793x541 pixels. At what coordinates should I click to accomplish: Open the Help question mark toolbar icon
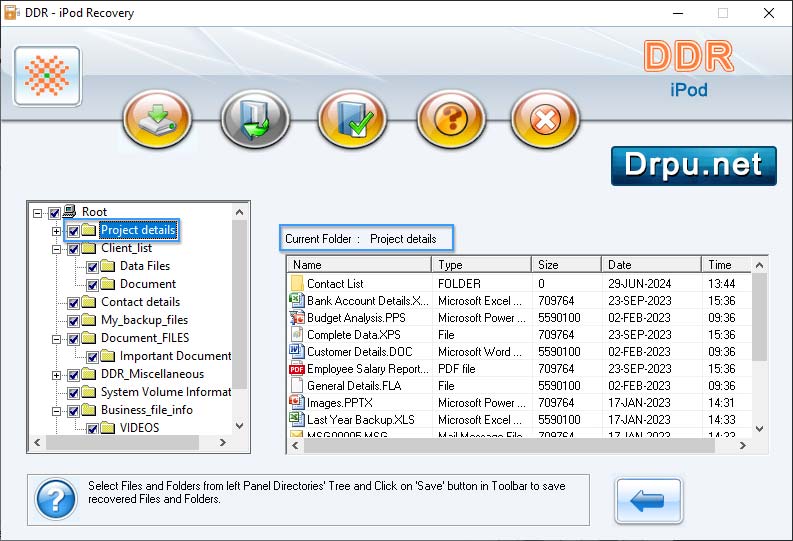(x=450, y=119)
